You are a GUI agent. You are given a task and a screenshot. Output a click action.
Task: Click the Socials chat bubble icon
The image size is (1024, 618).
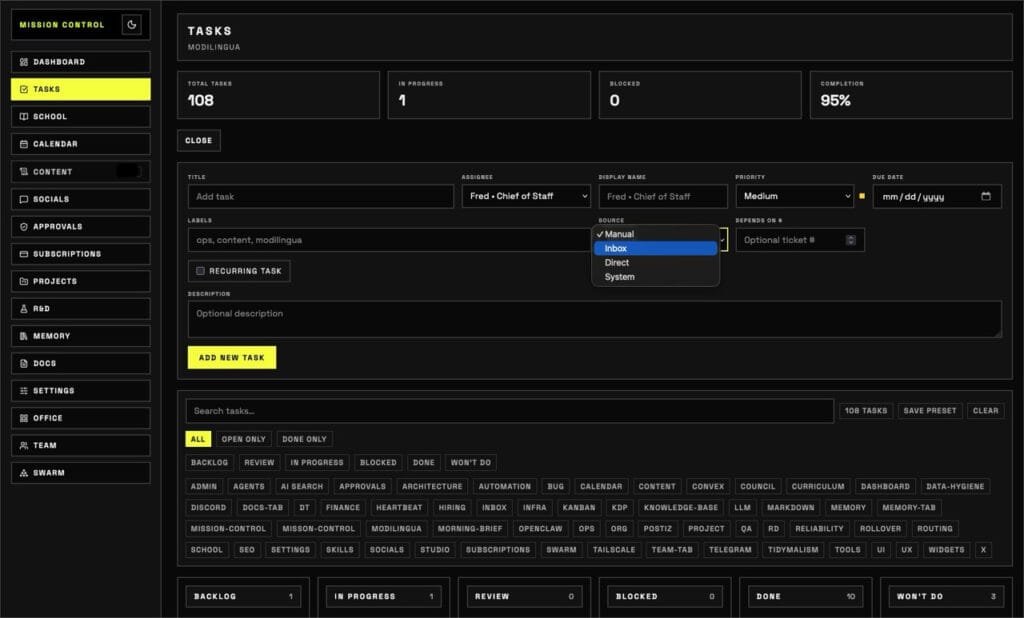click(x=24, y=199)
